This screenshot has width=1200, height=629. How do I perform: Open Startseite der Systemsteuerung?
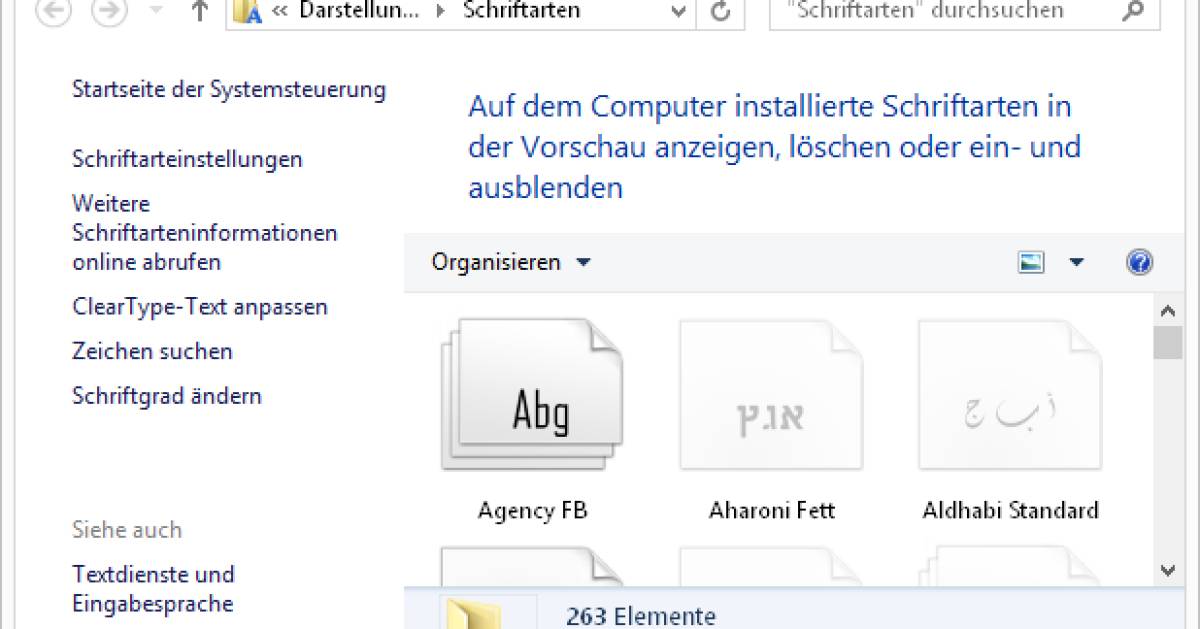(229, 89)
